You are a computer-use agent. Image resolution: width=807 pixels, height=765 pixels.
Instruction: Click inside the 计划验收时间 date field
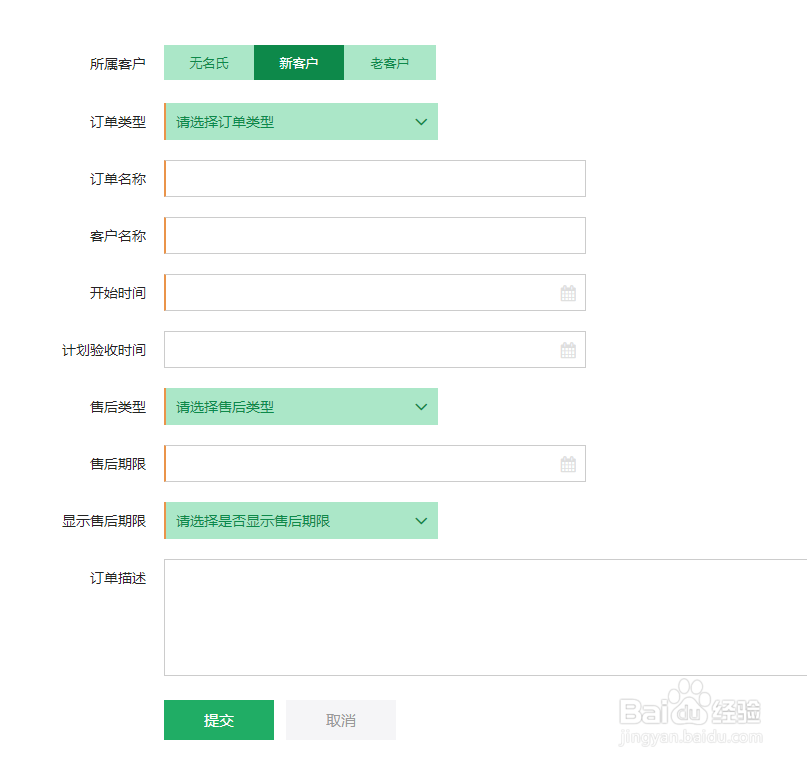click(360, 350)
